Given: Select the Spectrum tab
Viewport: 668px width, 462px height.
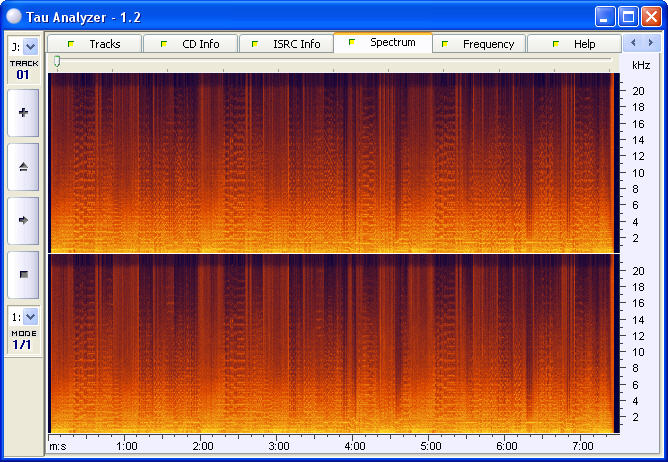Looking at the screenshot, I should click(x=383, y=42).
